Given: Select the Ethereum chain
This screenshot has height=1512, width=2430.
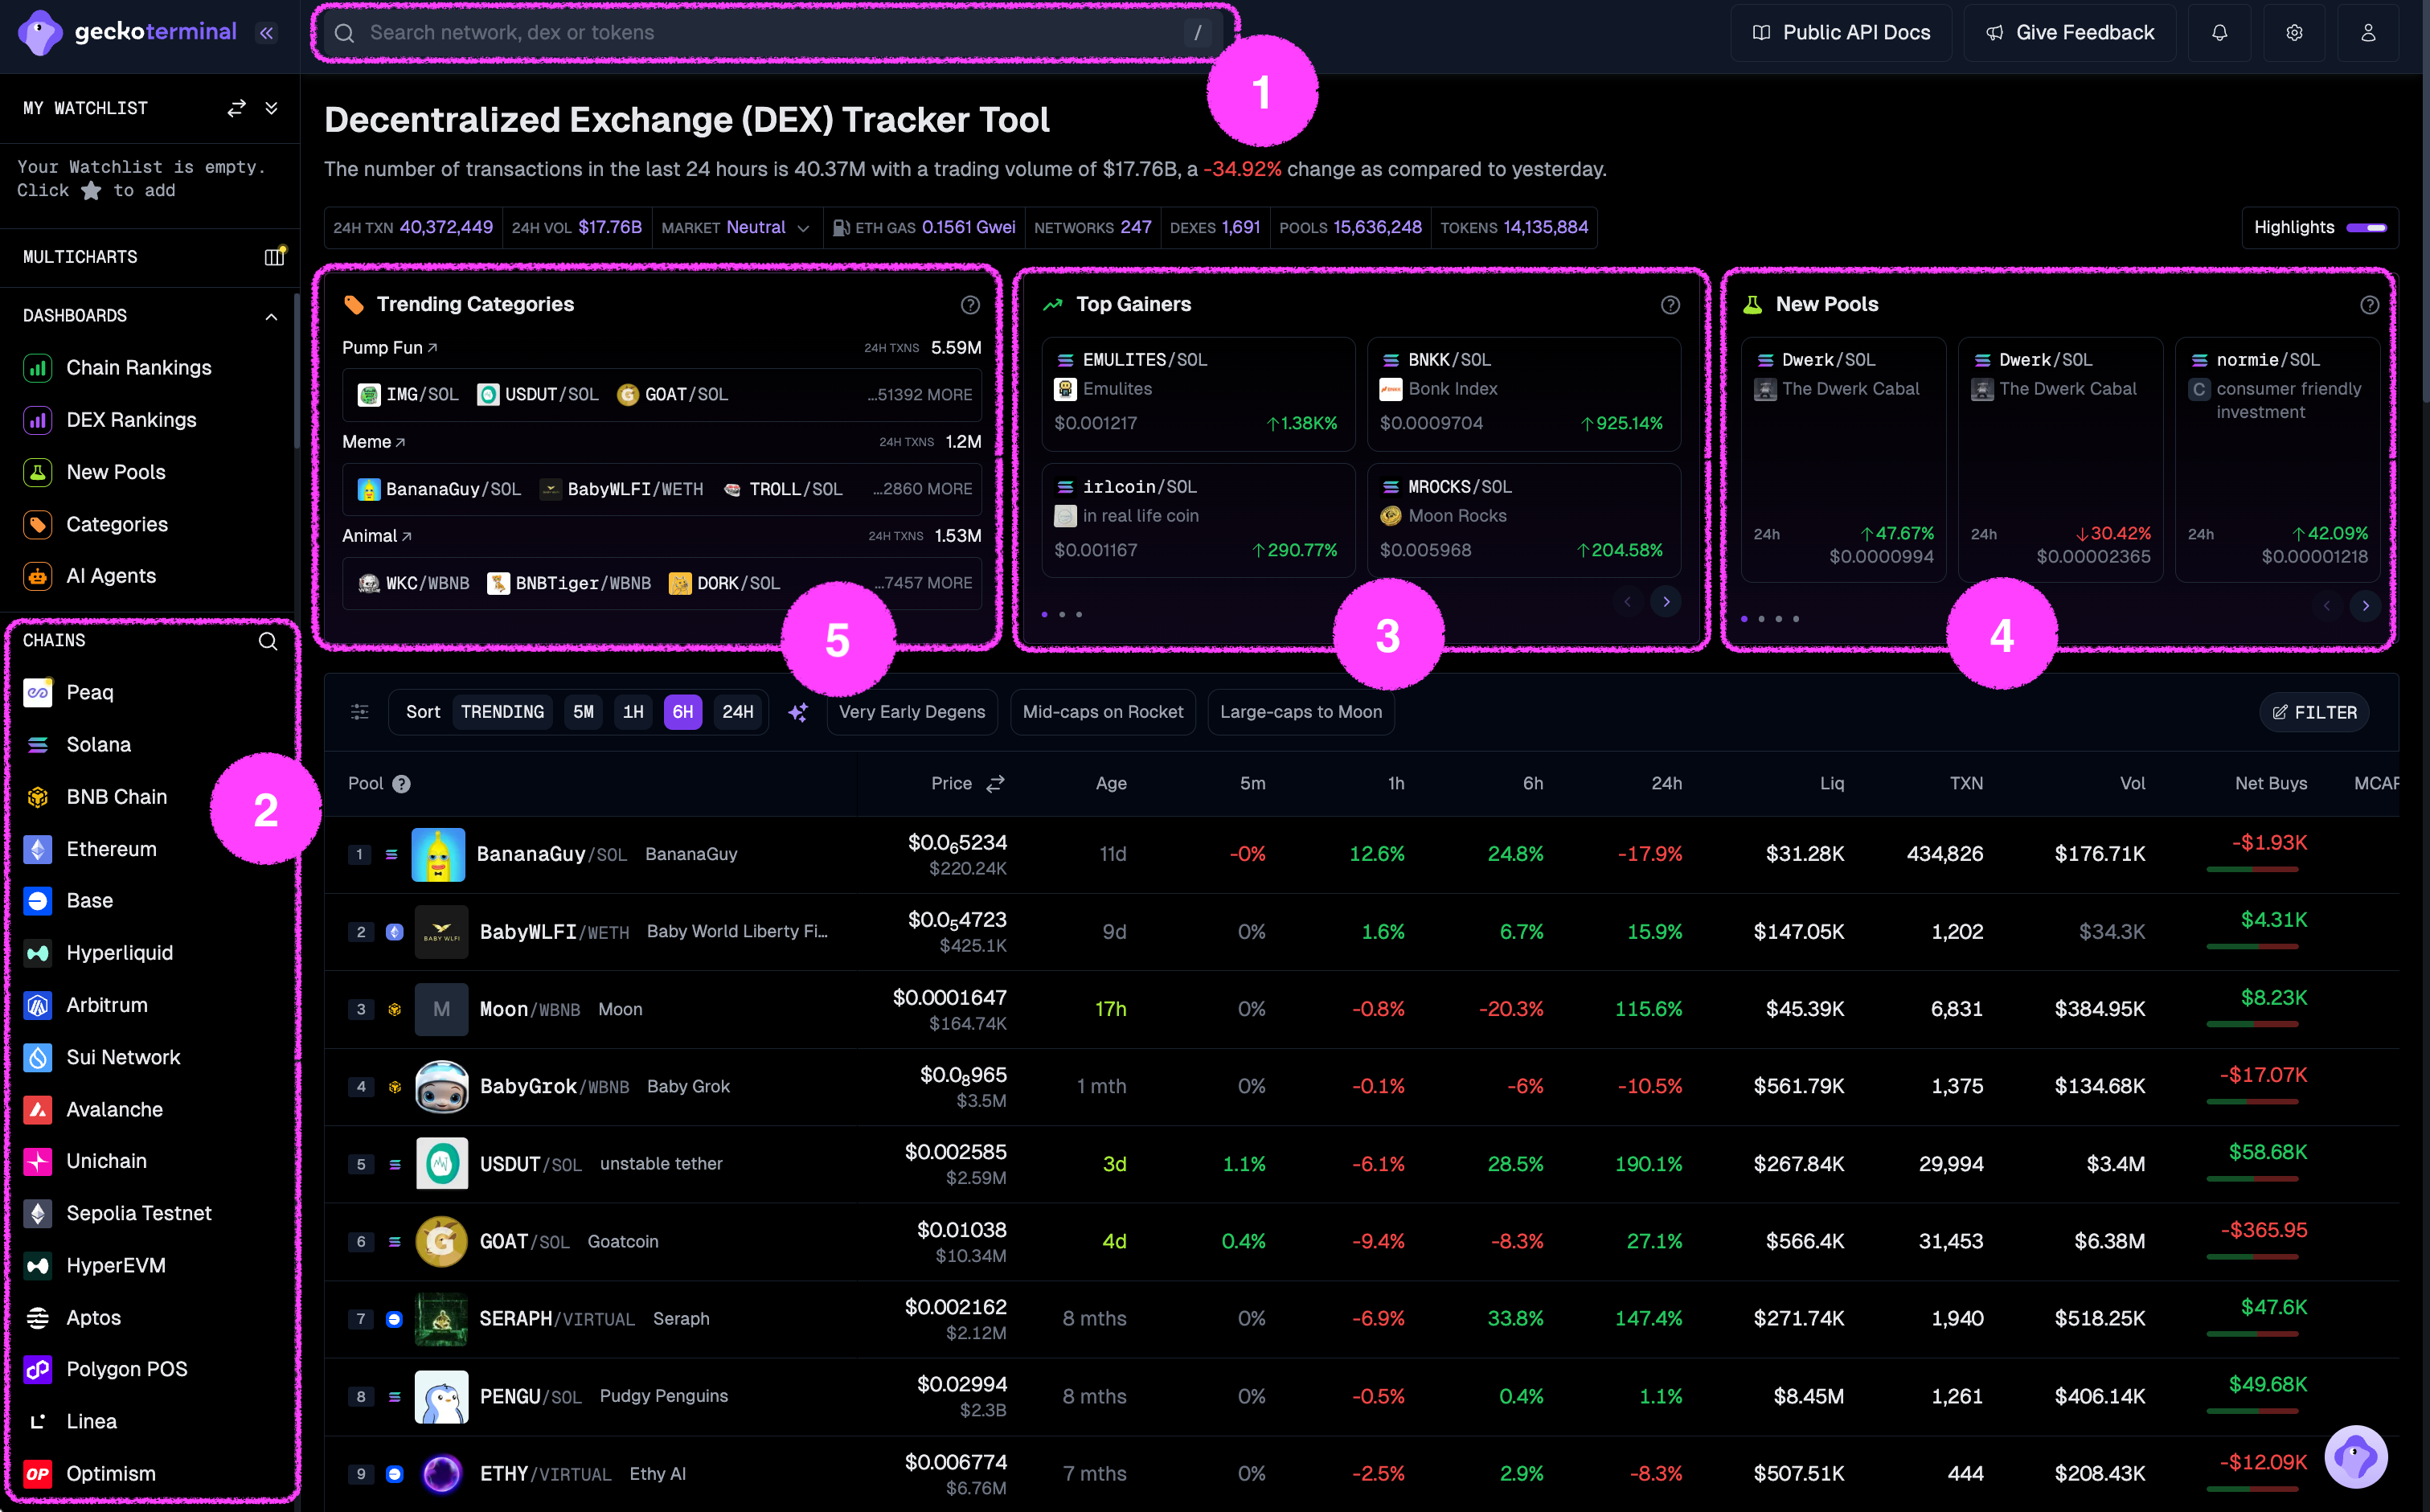Looking at the screenshot, I should pos(90,849).
